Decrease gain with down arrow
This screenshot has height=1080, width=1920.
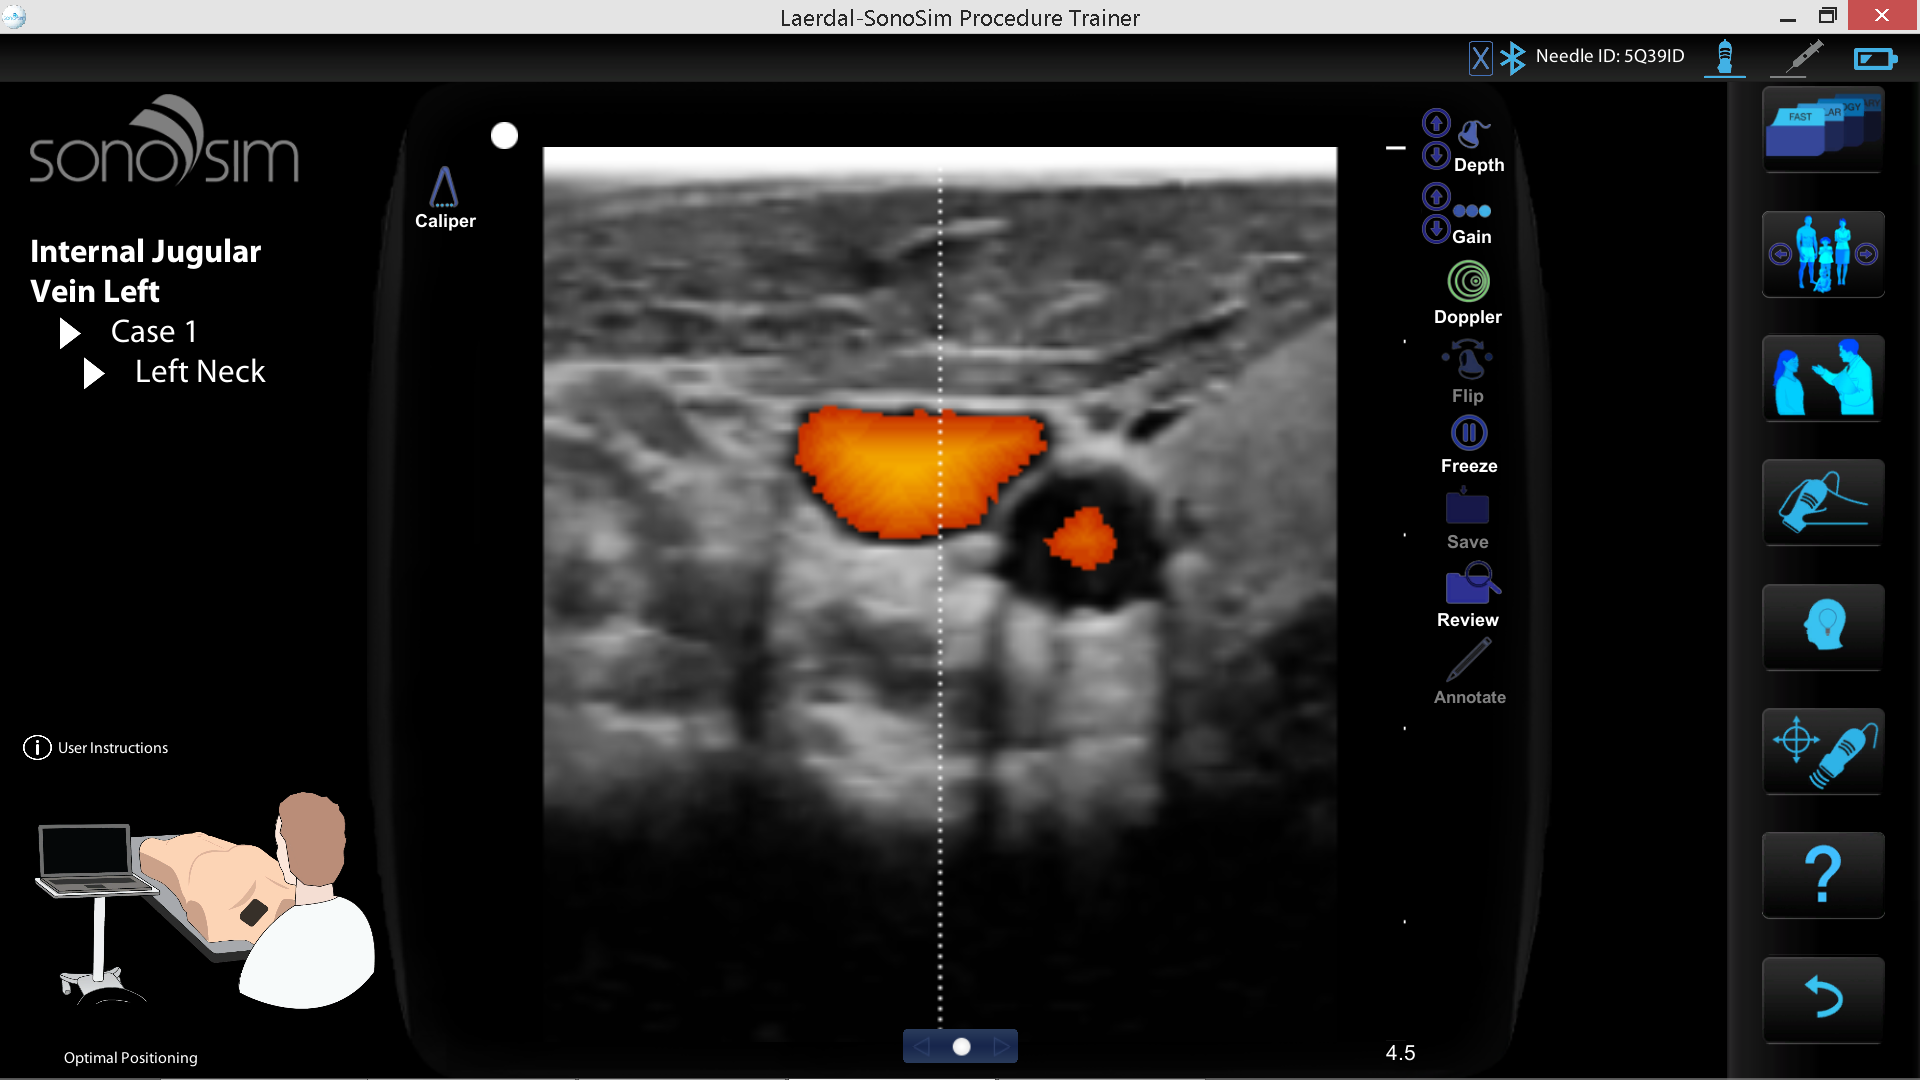click(x=1436, y=229)
